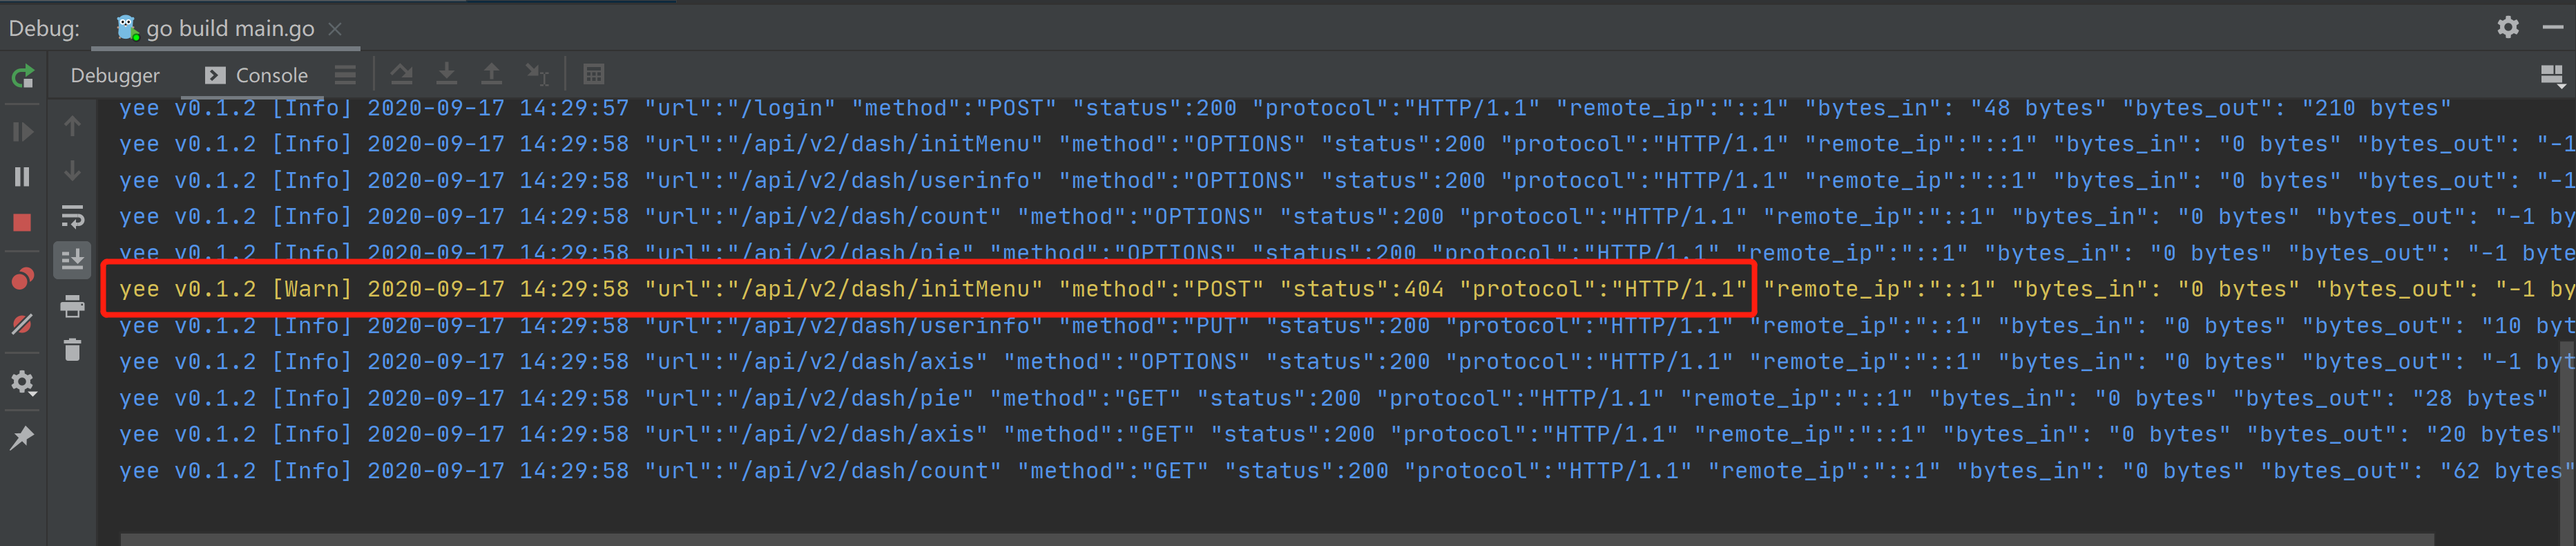This screenshot has height=546, width=2576.
Task: Click the Up the Stack Trace arrow
Action: point(72,126)
